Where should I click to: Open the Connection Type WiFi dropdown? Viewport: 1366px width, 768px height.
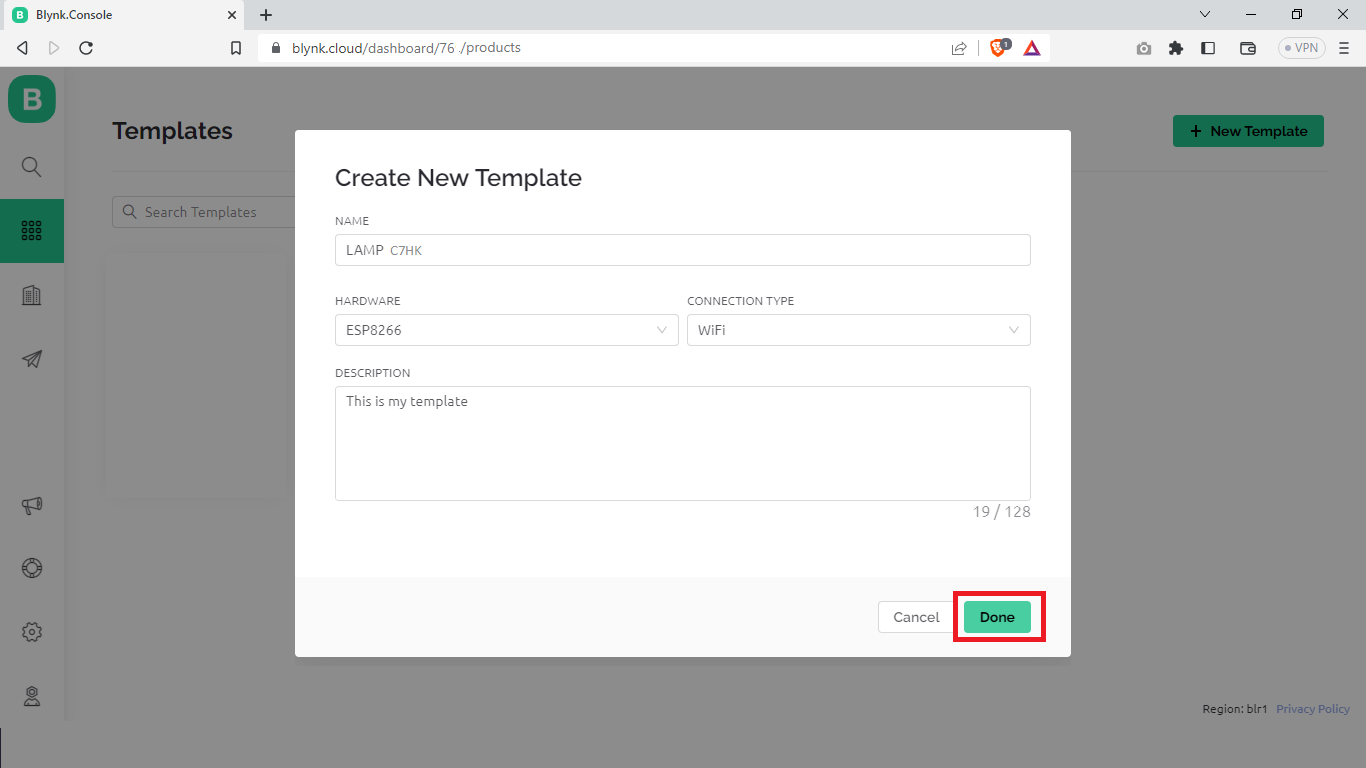coord(859,330)
